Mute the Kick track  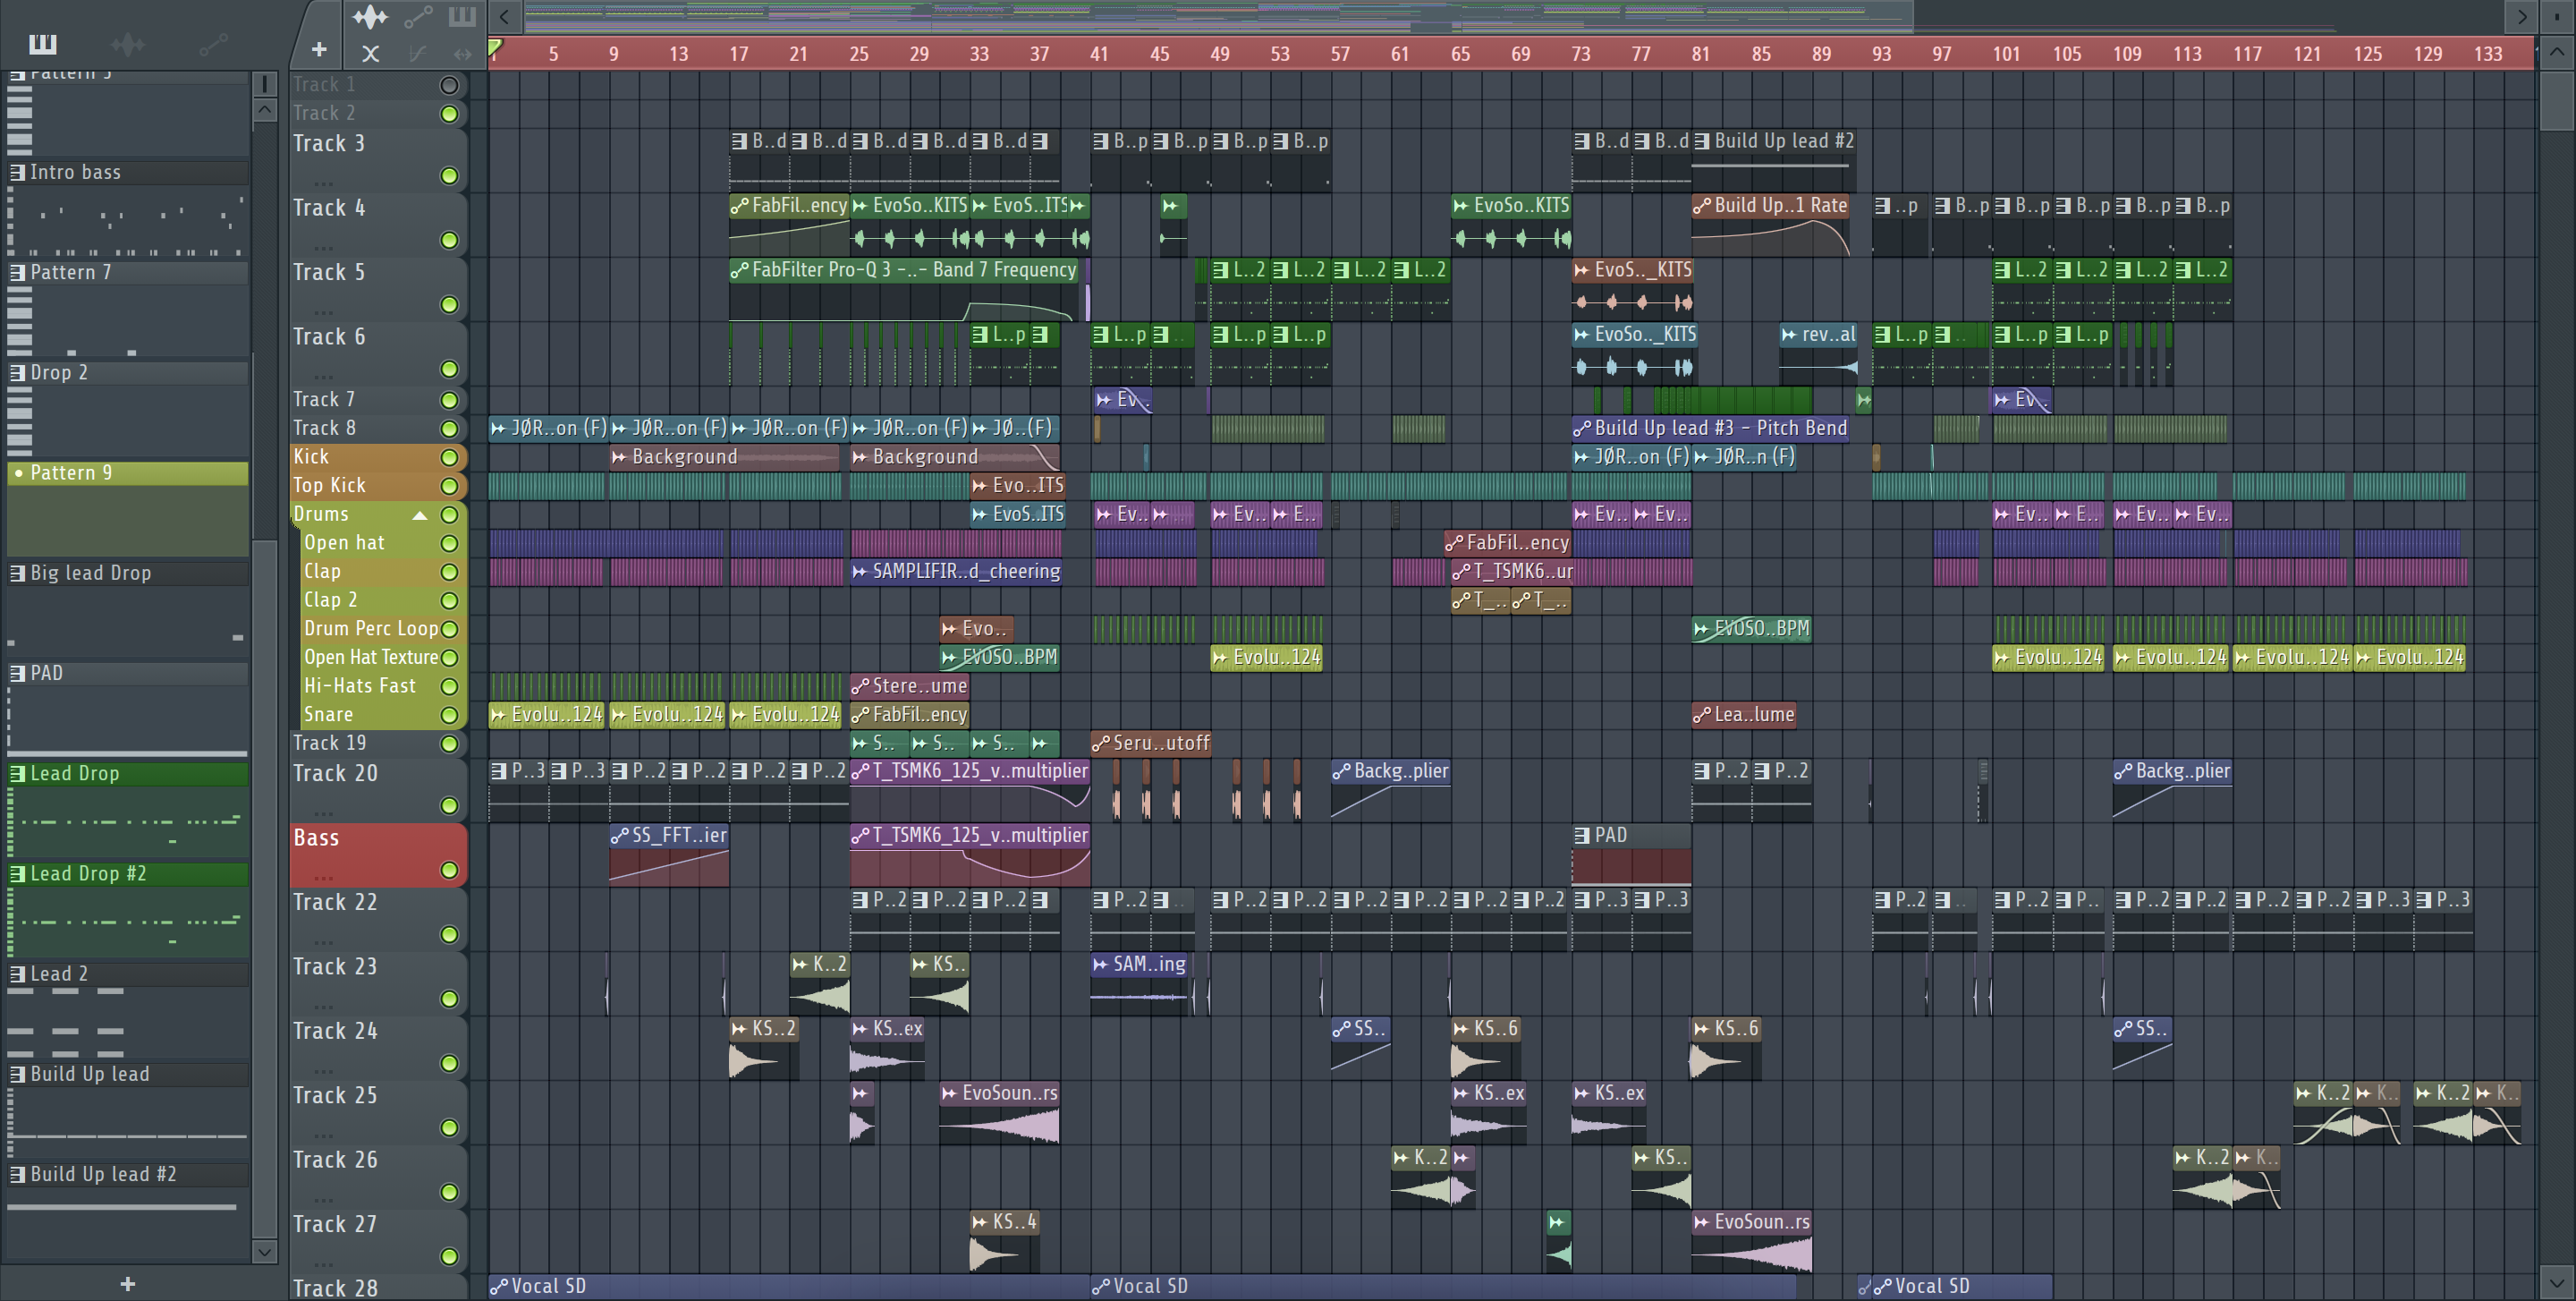(x=450, y=457)
